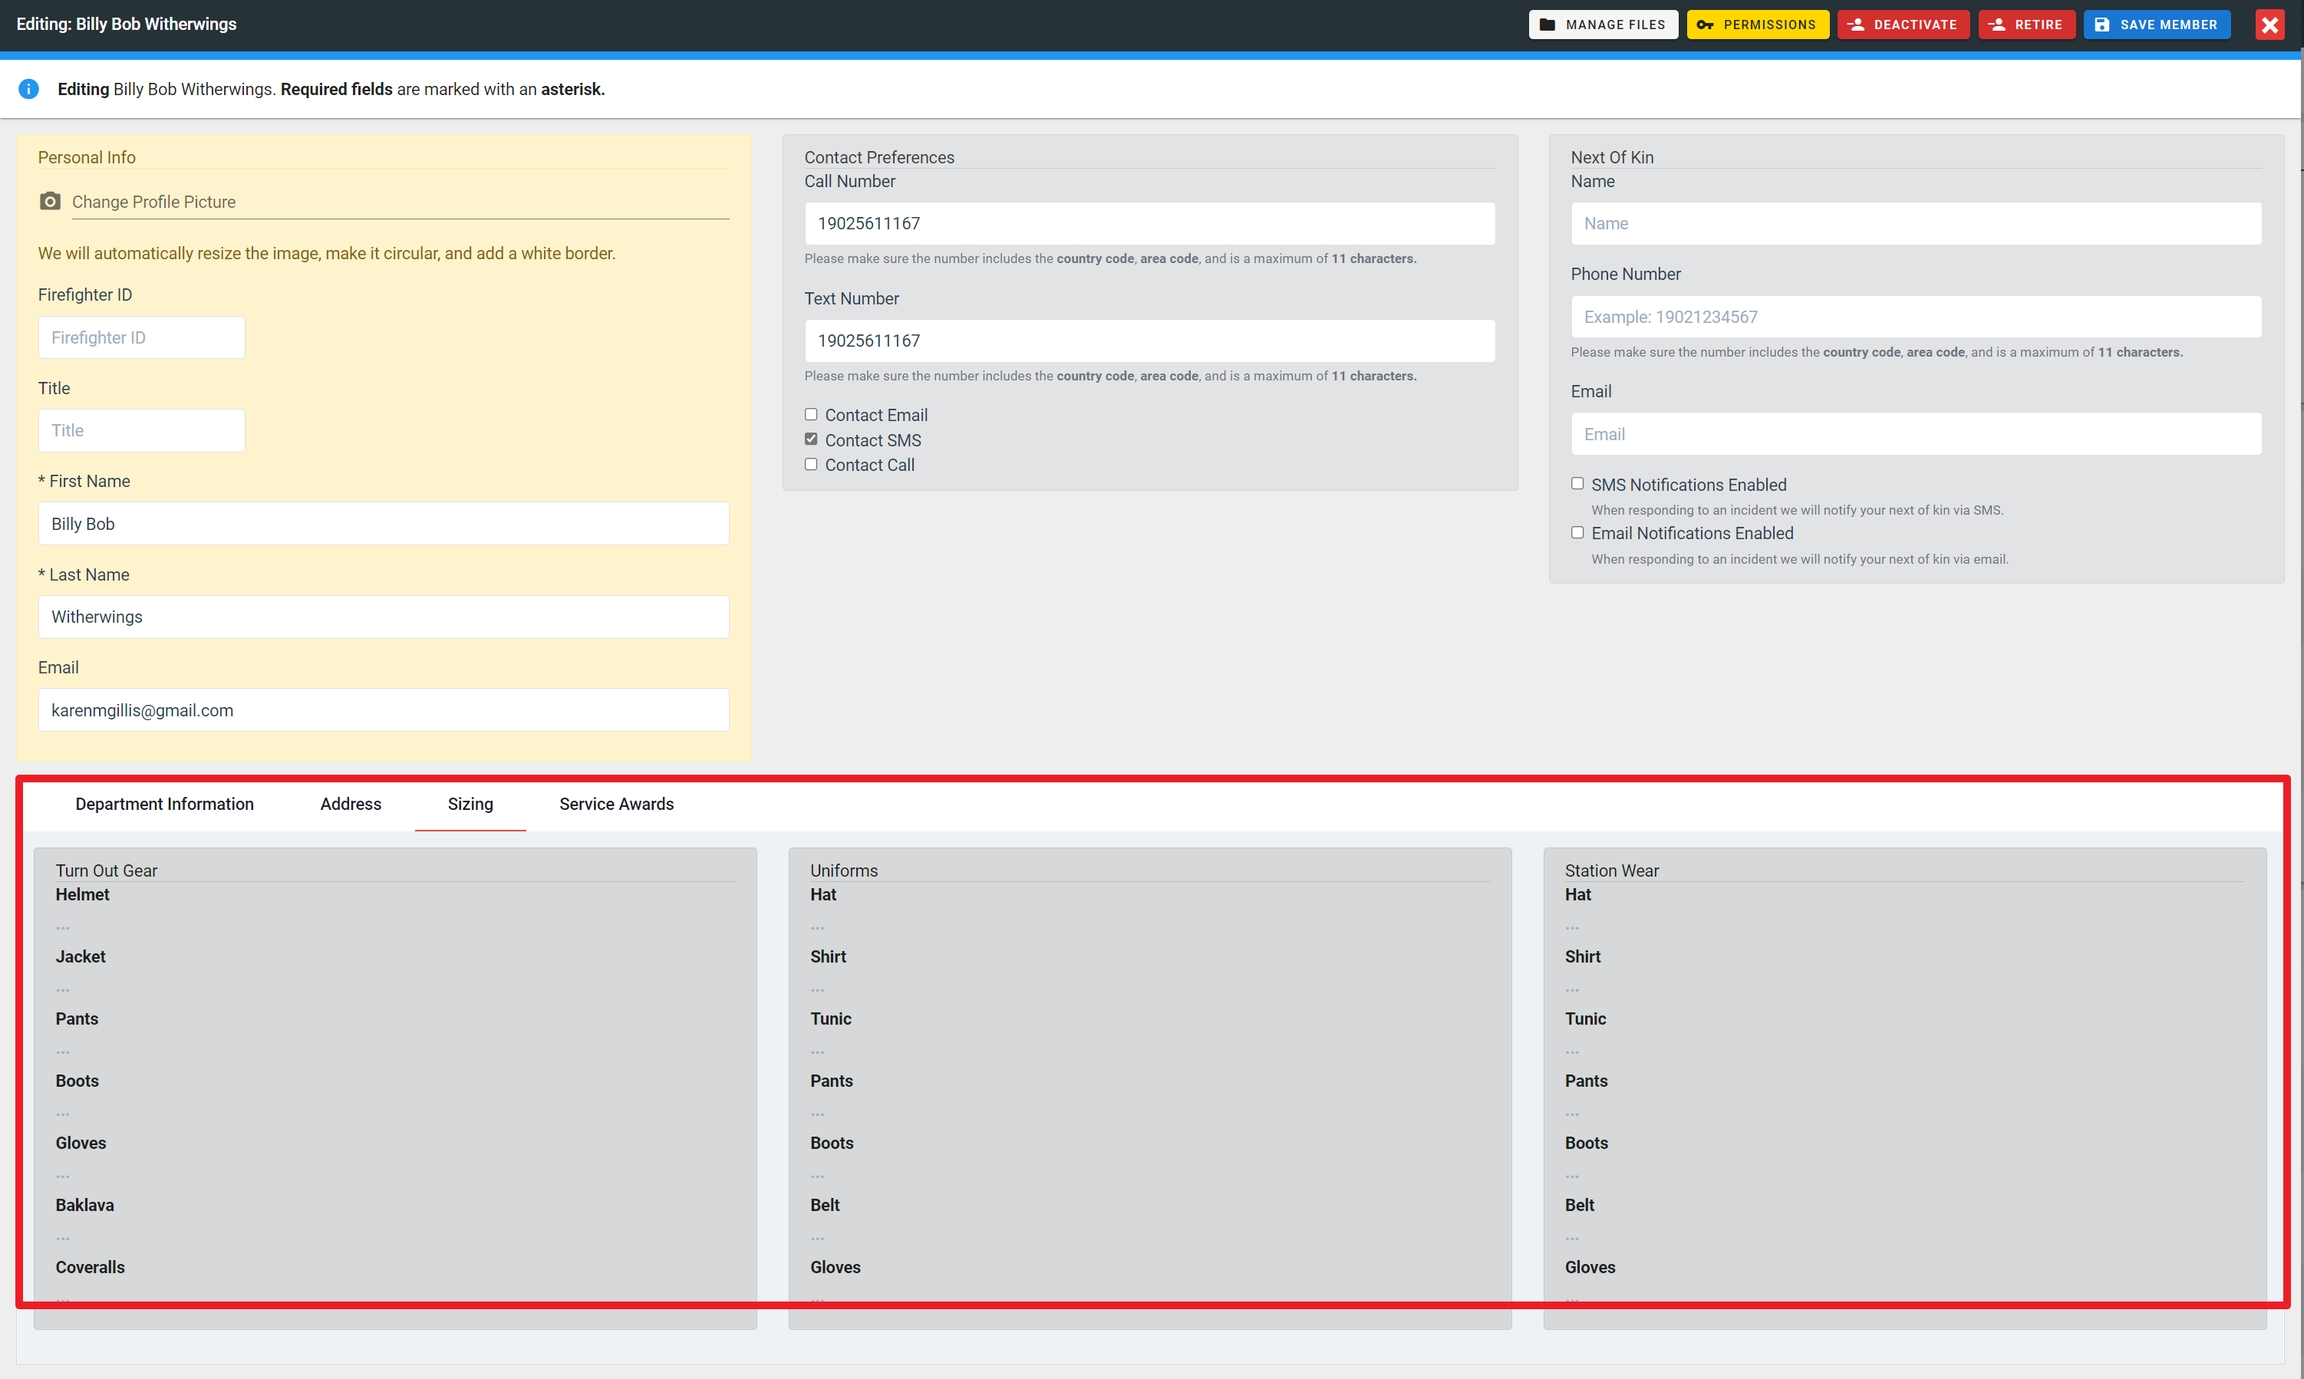Screen dimensions: 2304x1379
Task: Open Permissions with key icon
Action: tap(1757, 25)
